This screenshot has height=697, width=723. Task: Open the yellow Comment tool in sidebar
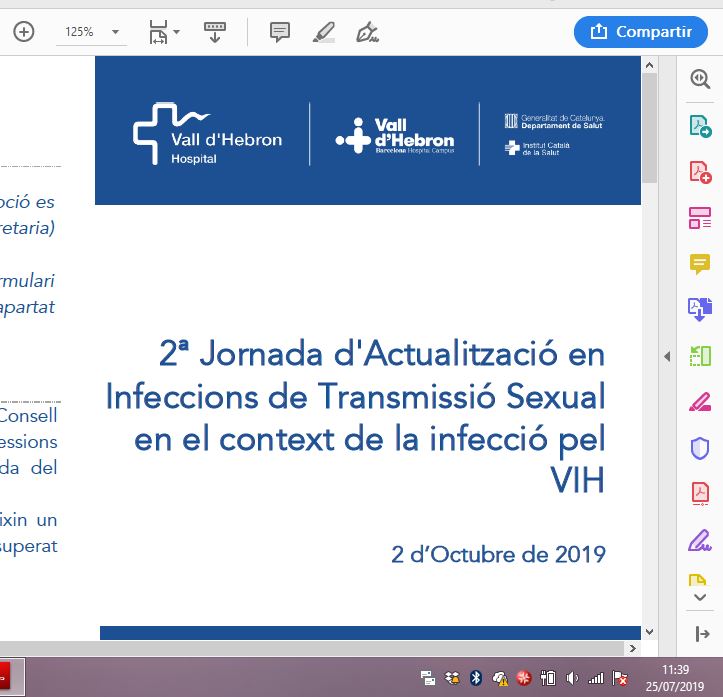click(699, 264)
